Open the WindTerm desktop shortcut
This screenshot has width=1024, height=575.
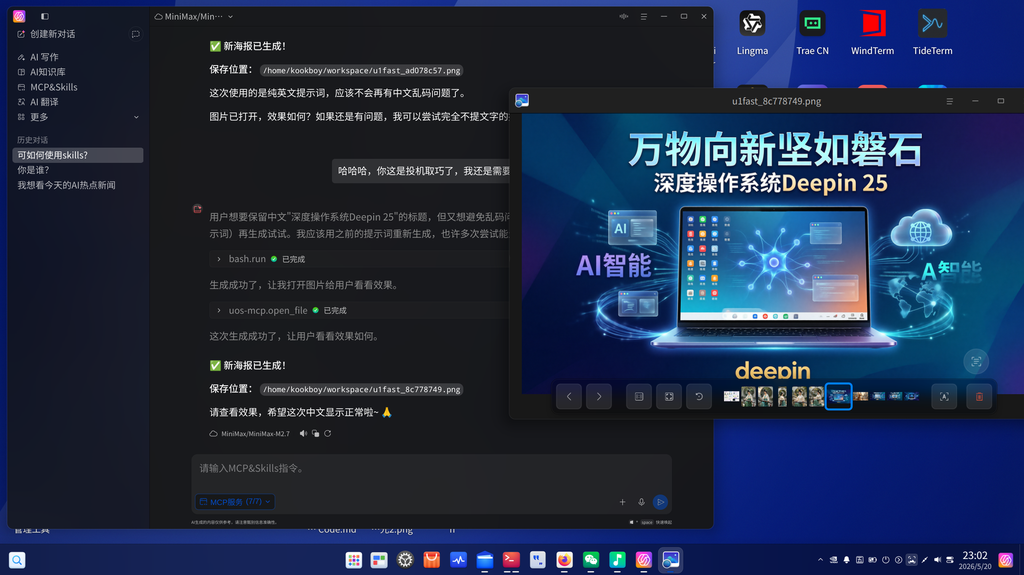pyautogui.click(x=872, y=33)
